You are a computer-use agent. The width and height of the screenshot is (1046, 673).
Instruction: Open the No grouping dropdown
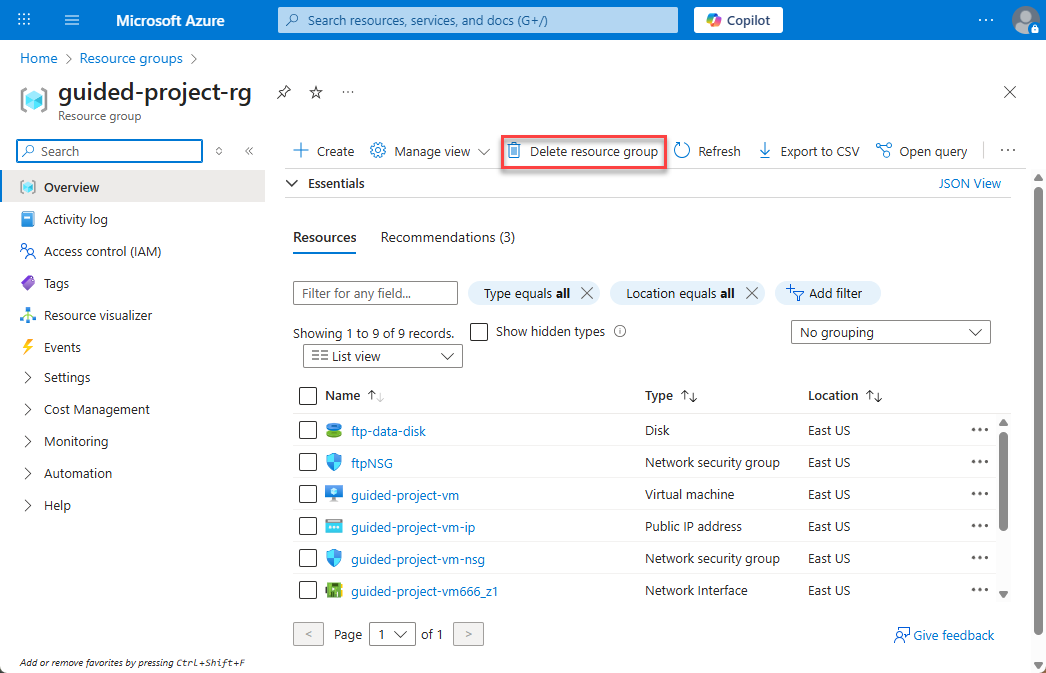[891, 332]
